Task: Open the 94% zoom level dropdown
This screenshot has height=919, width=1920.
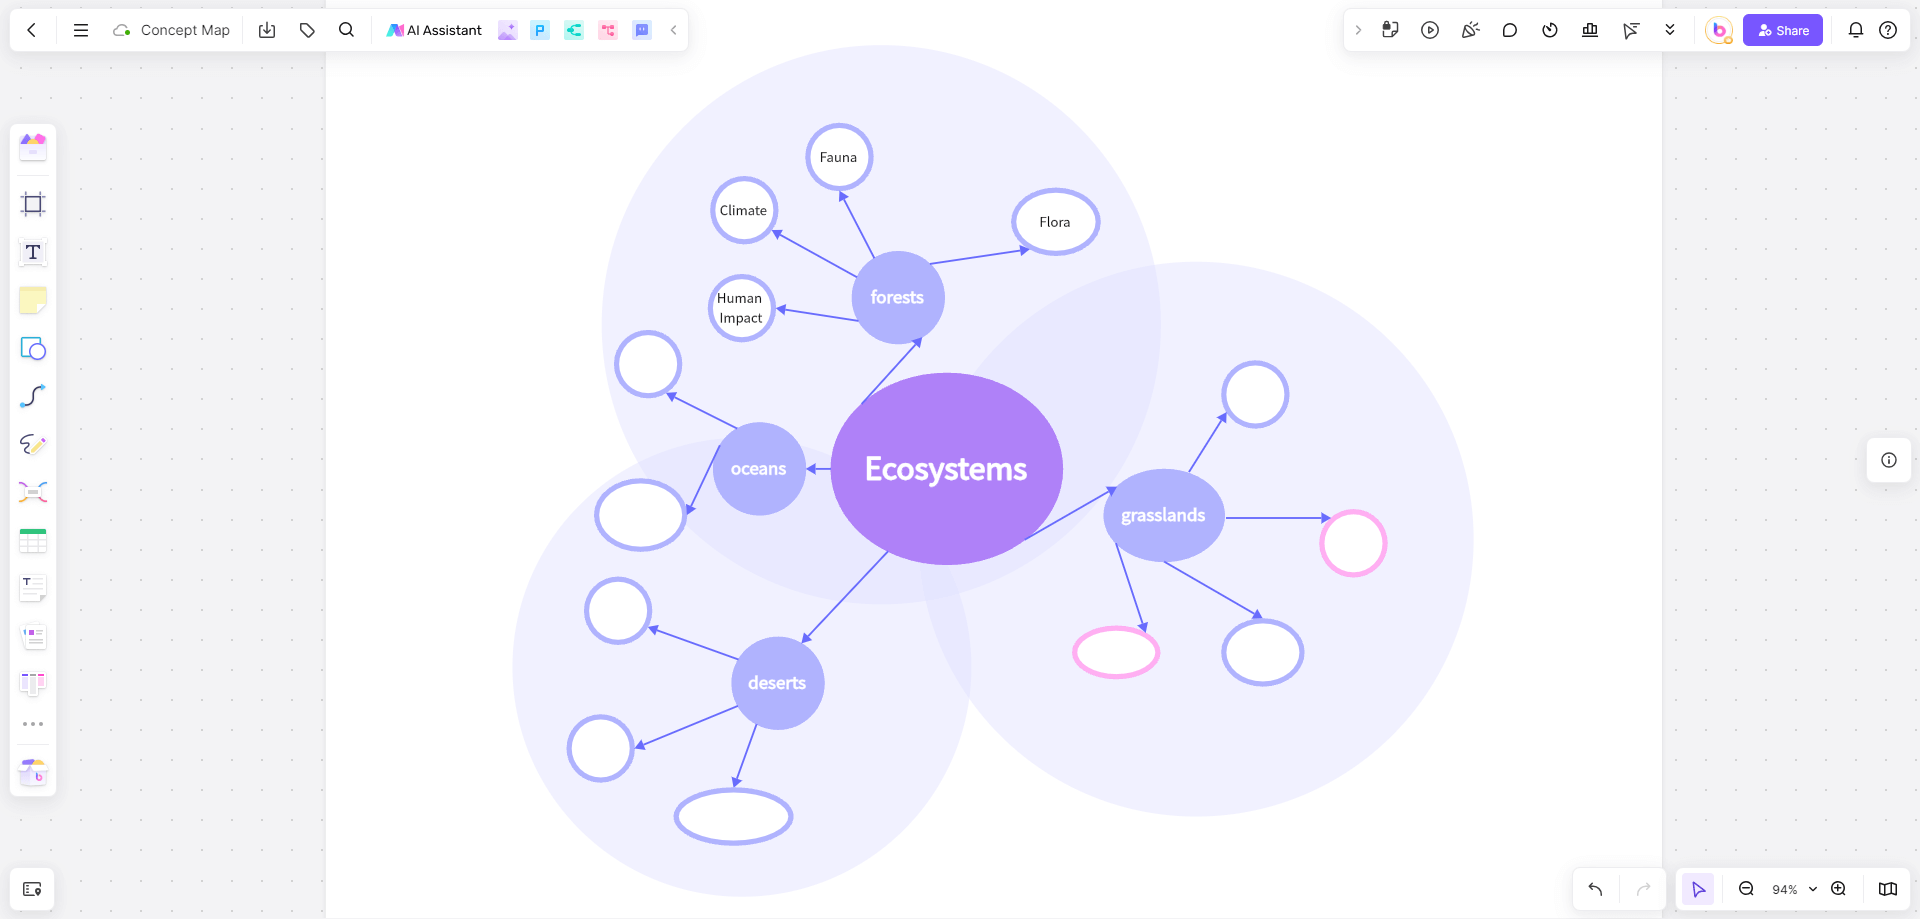Action: 1794,889
